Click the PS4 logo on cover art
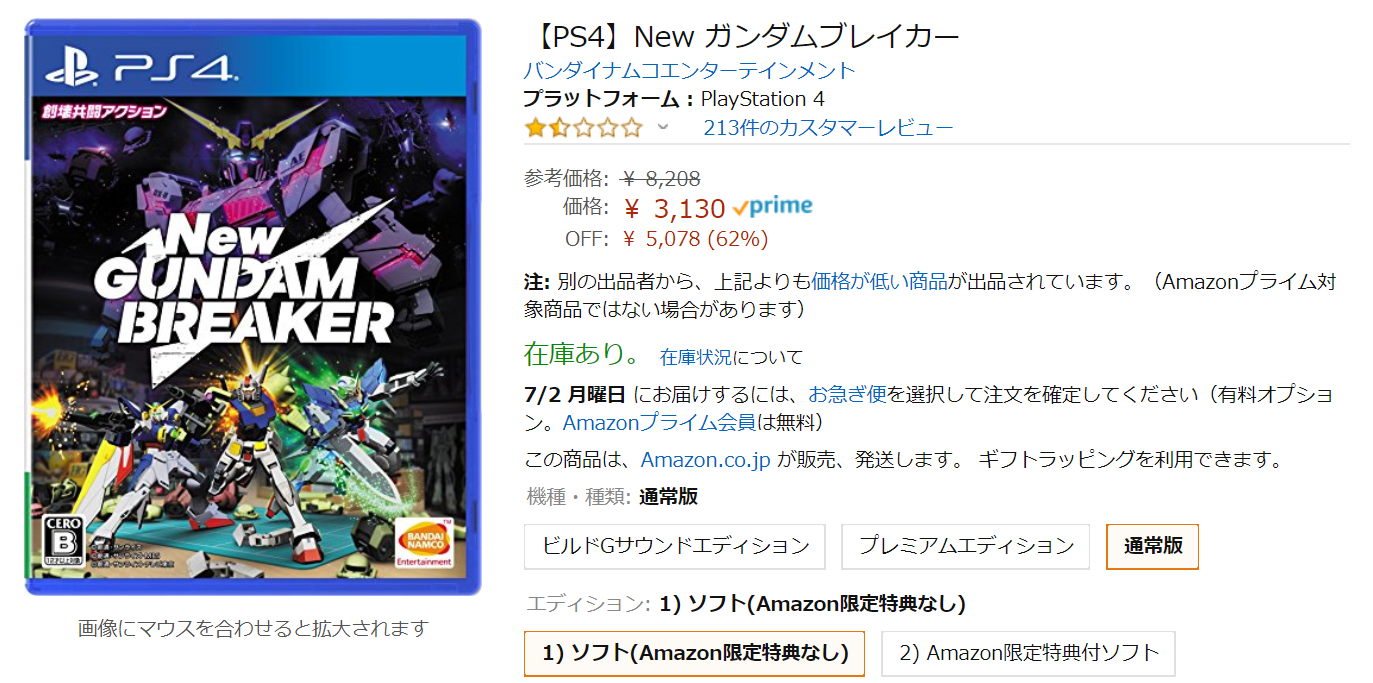This screenshot has height=683, width=1373. (139, 69)
